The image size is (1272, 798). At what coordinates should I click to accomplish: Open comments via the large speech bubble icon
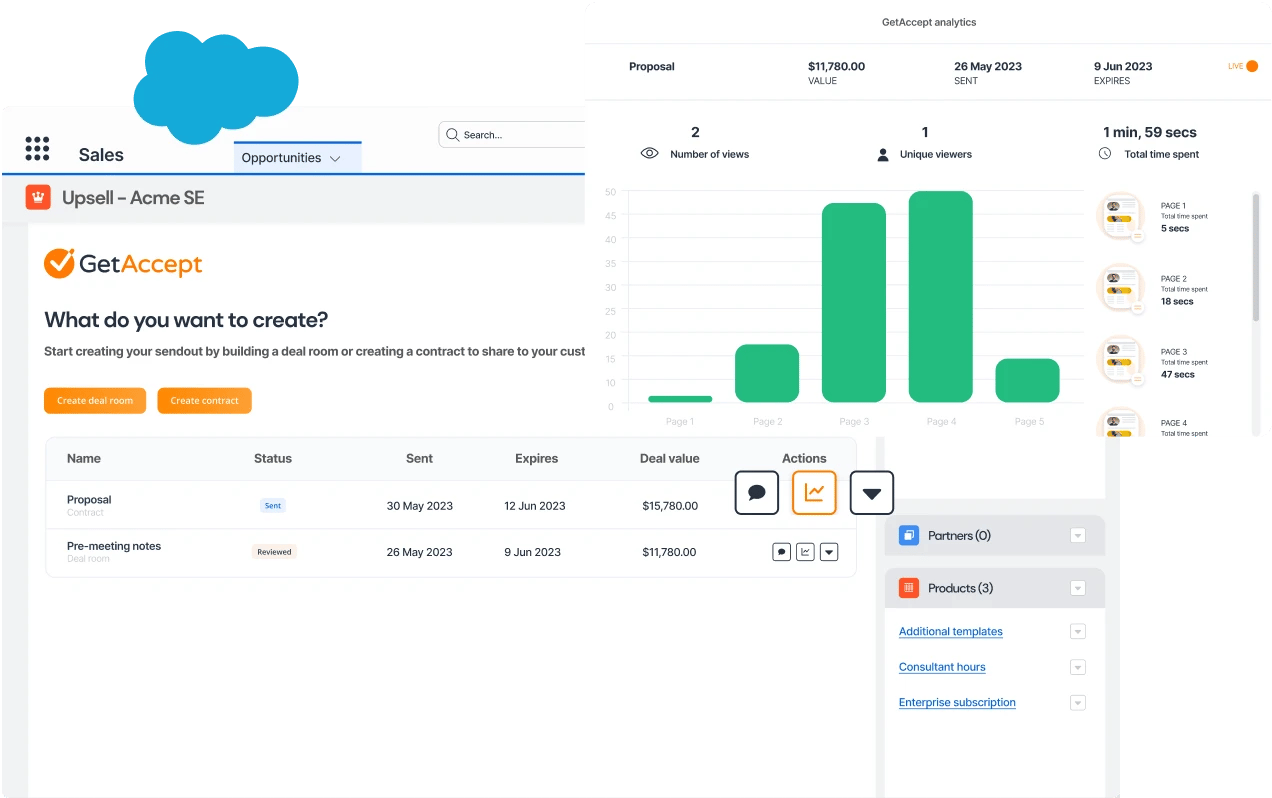(757, 493)
